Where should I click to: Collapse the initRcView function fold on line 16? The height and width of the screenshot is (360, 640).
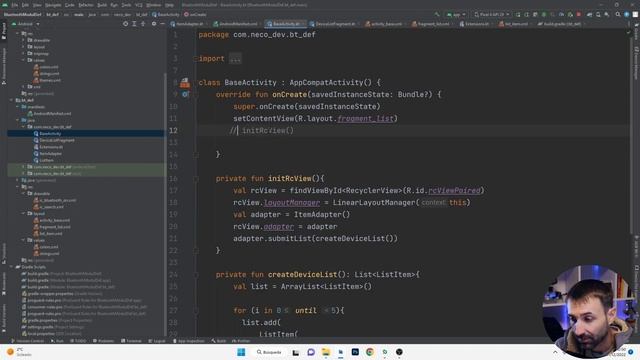click(x=196, y=179)
